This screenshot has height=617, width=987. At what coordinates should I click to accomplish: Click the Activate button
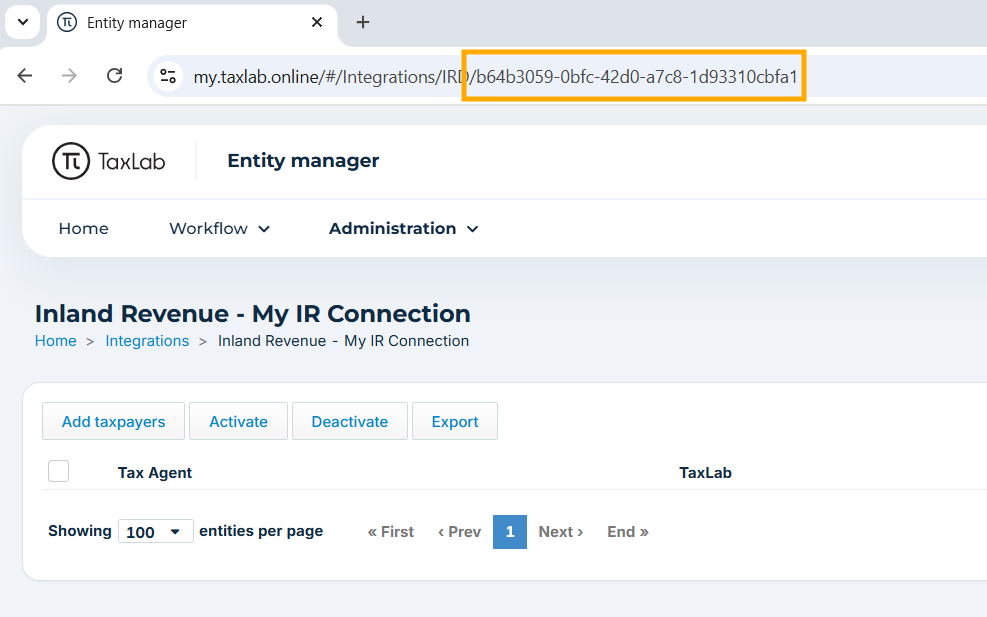(238, 421)
